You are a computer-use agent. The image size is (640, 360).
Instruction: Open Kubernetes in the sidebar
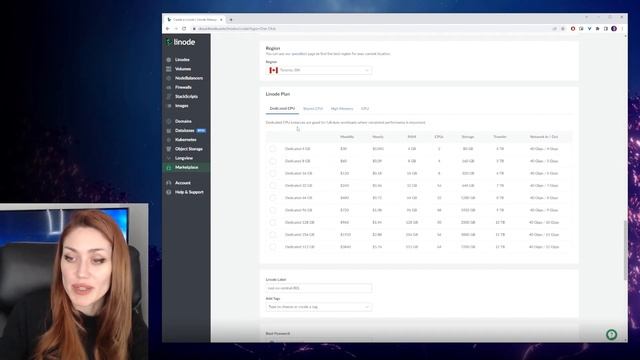(x=185, y=140)
